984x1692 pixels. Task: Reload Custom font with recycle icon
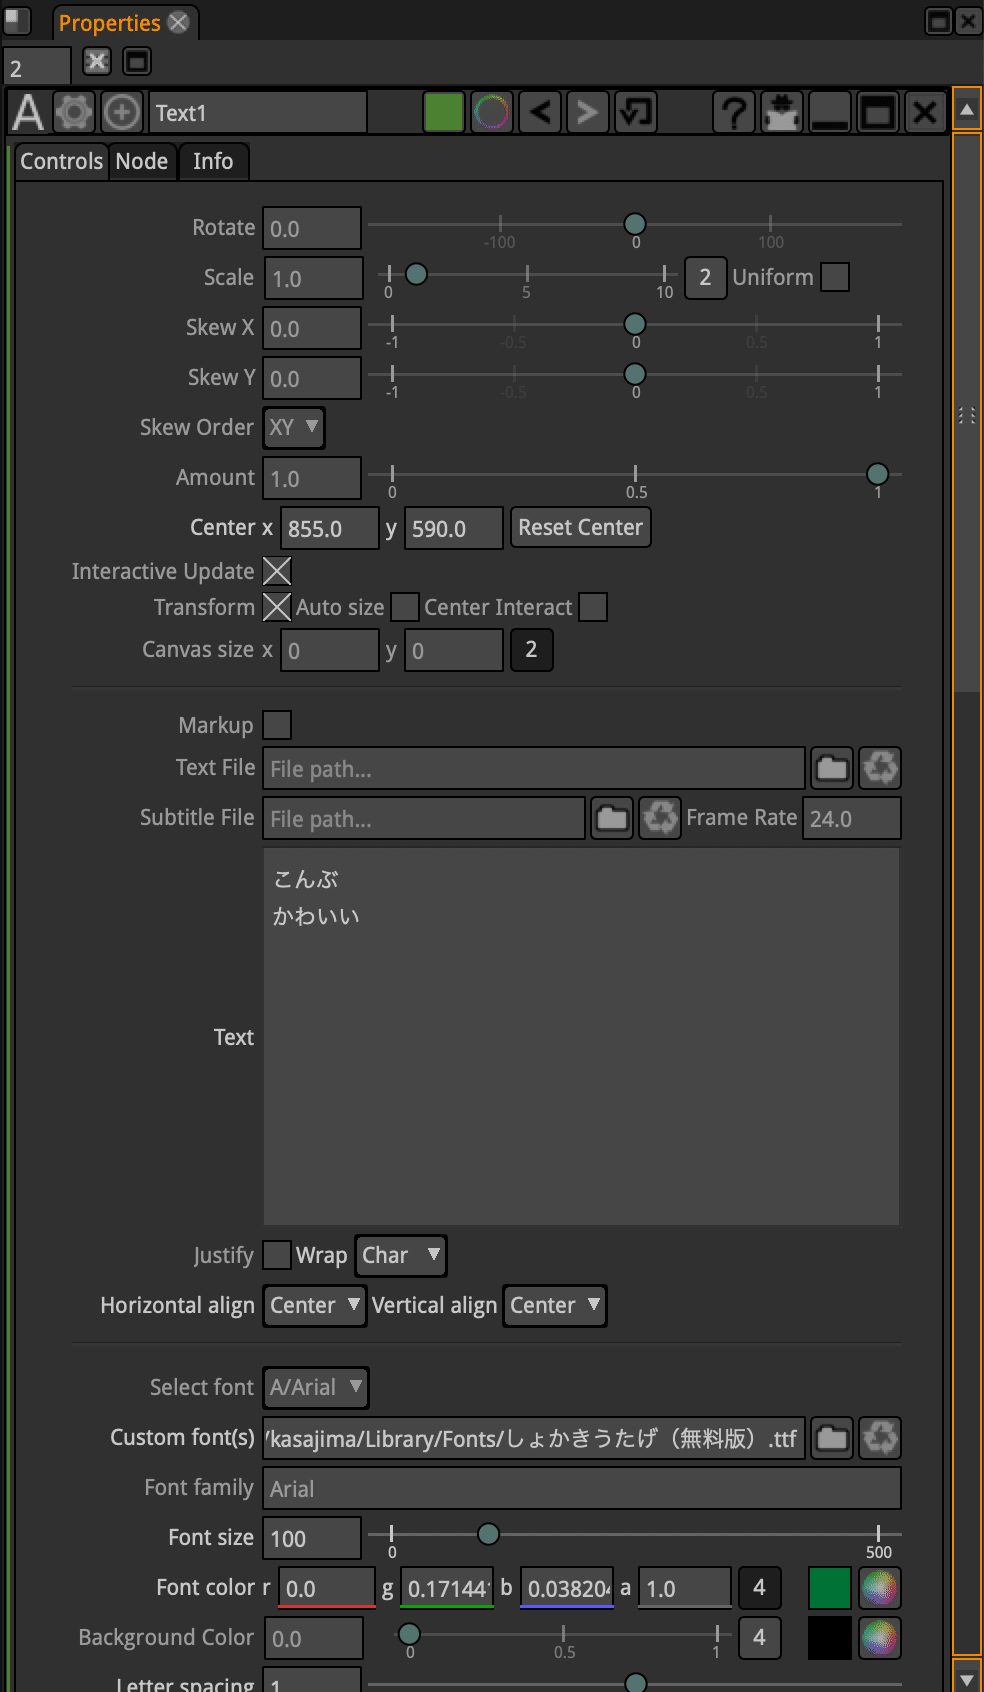(880, 1438)
